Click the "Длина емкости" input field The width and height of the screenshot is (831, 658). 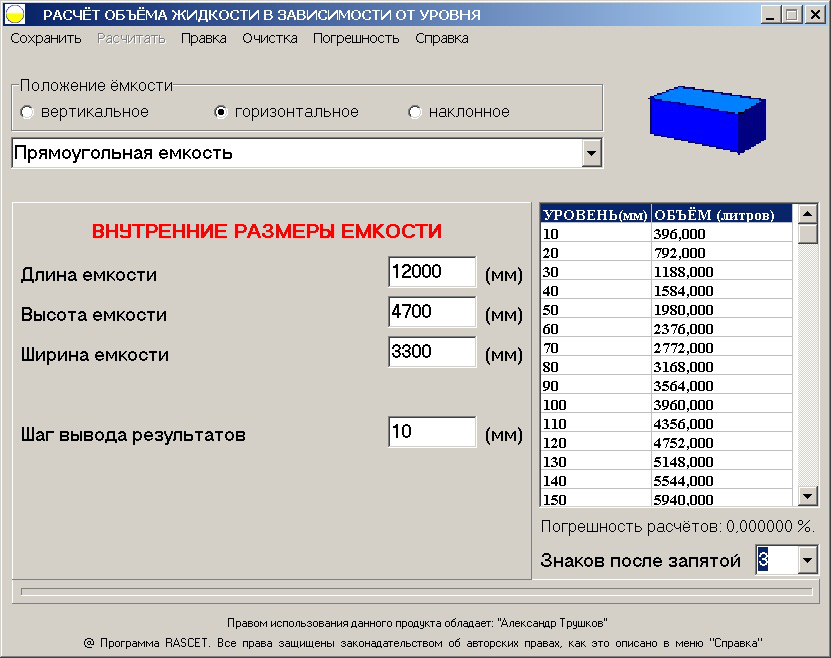pyautogui.click(x=430, y=271)
